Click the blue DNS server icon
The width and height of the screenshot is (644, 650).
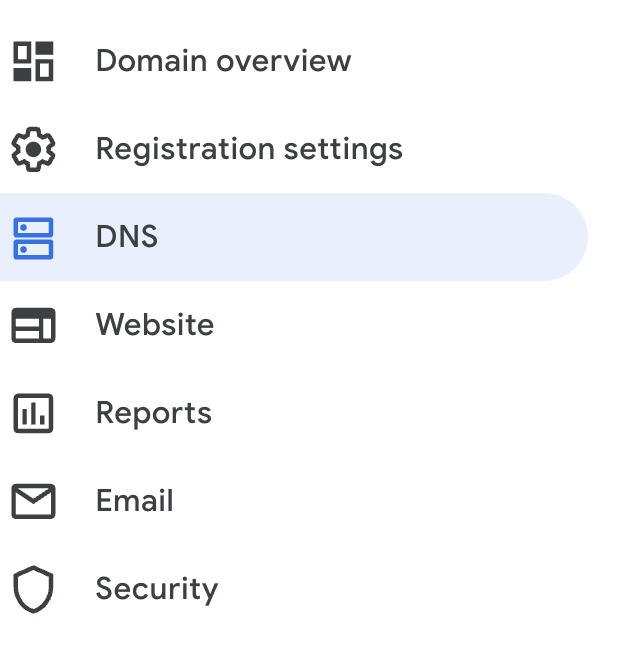(x=33, y=238)
